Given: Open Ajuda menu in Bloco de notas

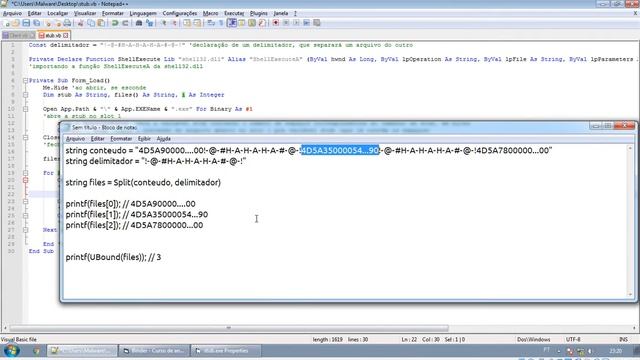Looking at the screenshot, I should coord(164,139).
